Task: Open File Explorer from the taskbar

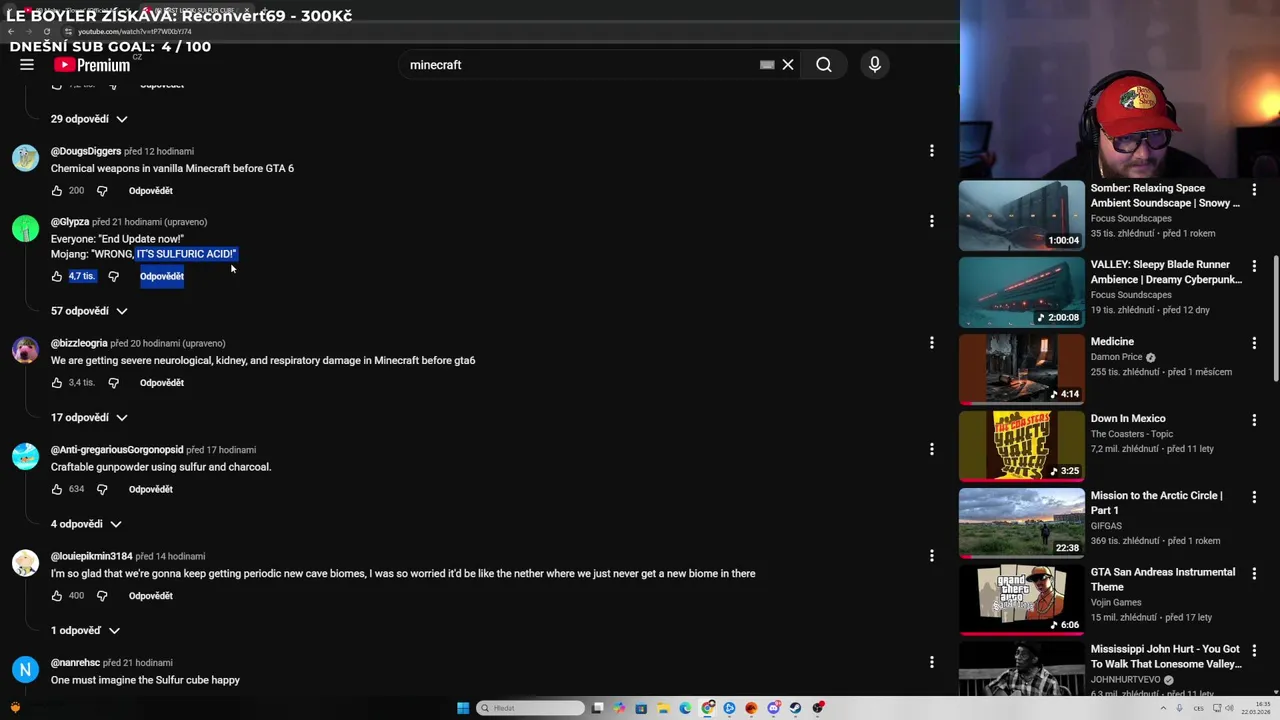Action: (x=663, y=708)
